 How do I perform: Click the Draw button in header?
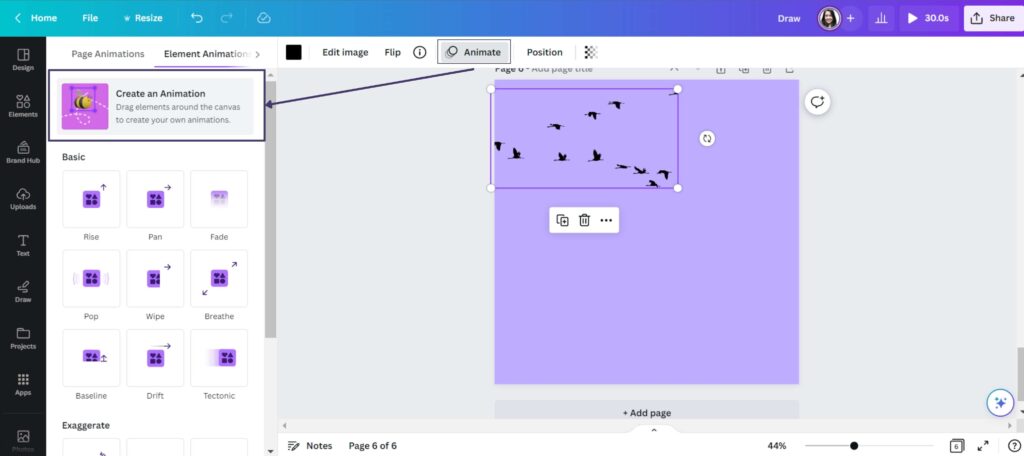789,18
